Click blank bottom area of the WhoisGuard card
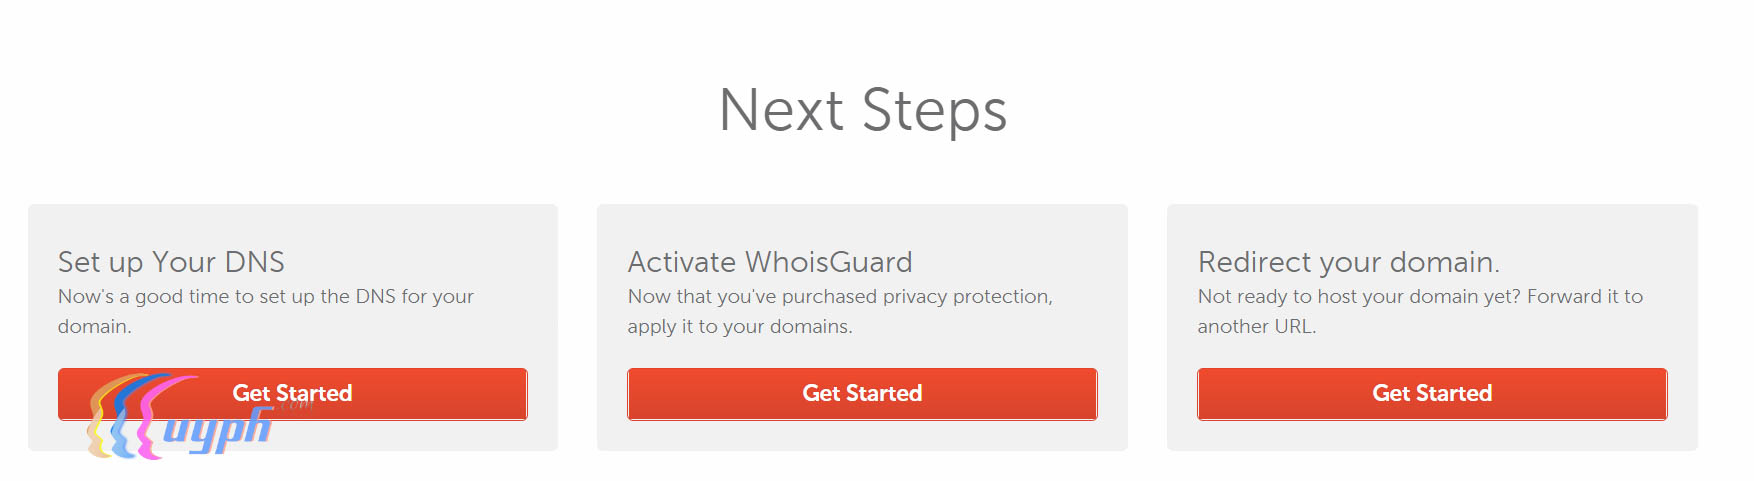The height and width of the screenshot is (481, 1754). (x=862, y=436)
